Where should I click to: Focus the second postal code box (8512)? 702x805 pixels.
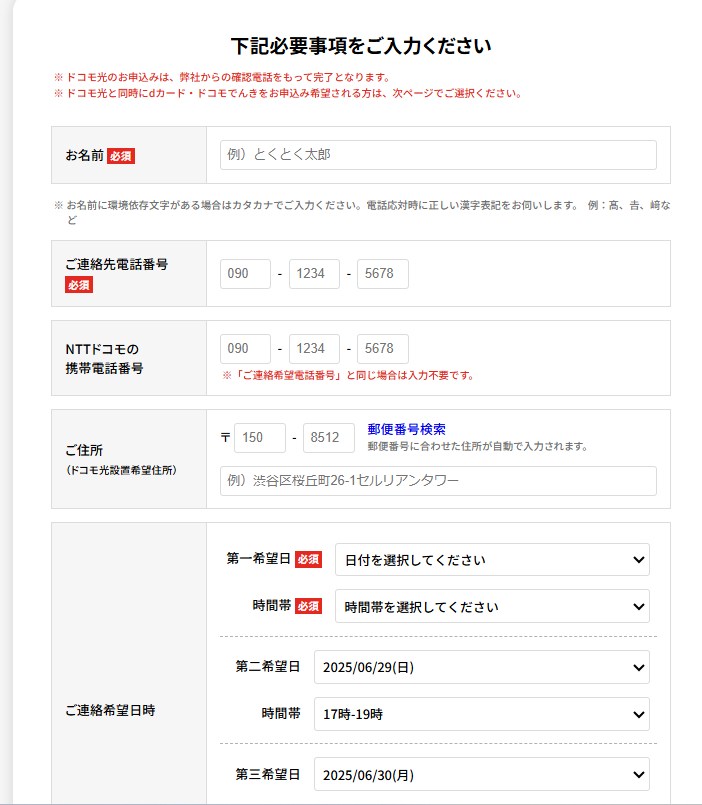pos(329,438)
